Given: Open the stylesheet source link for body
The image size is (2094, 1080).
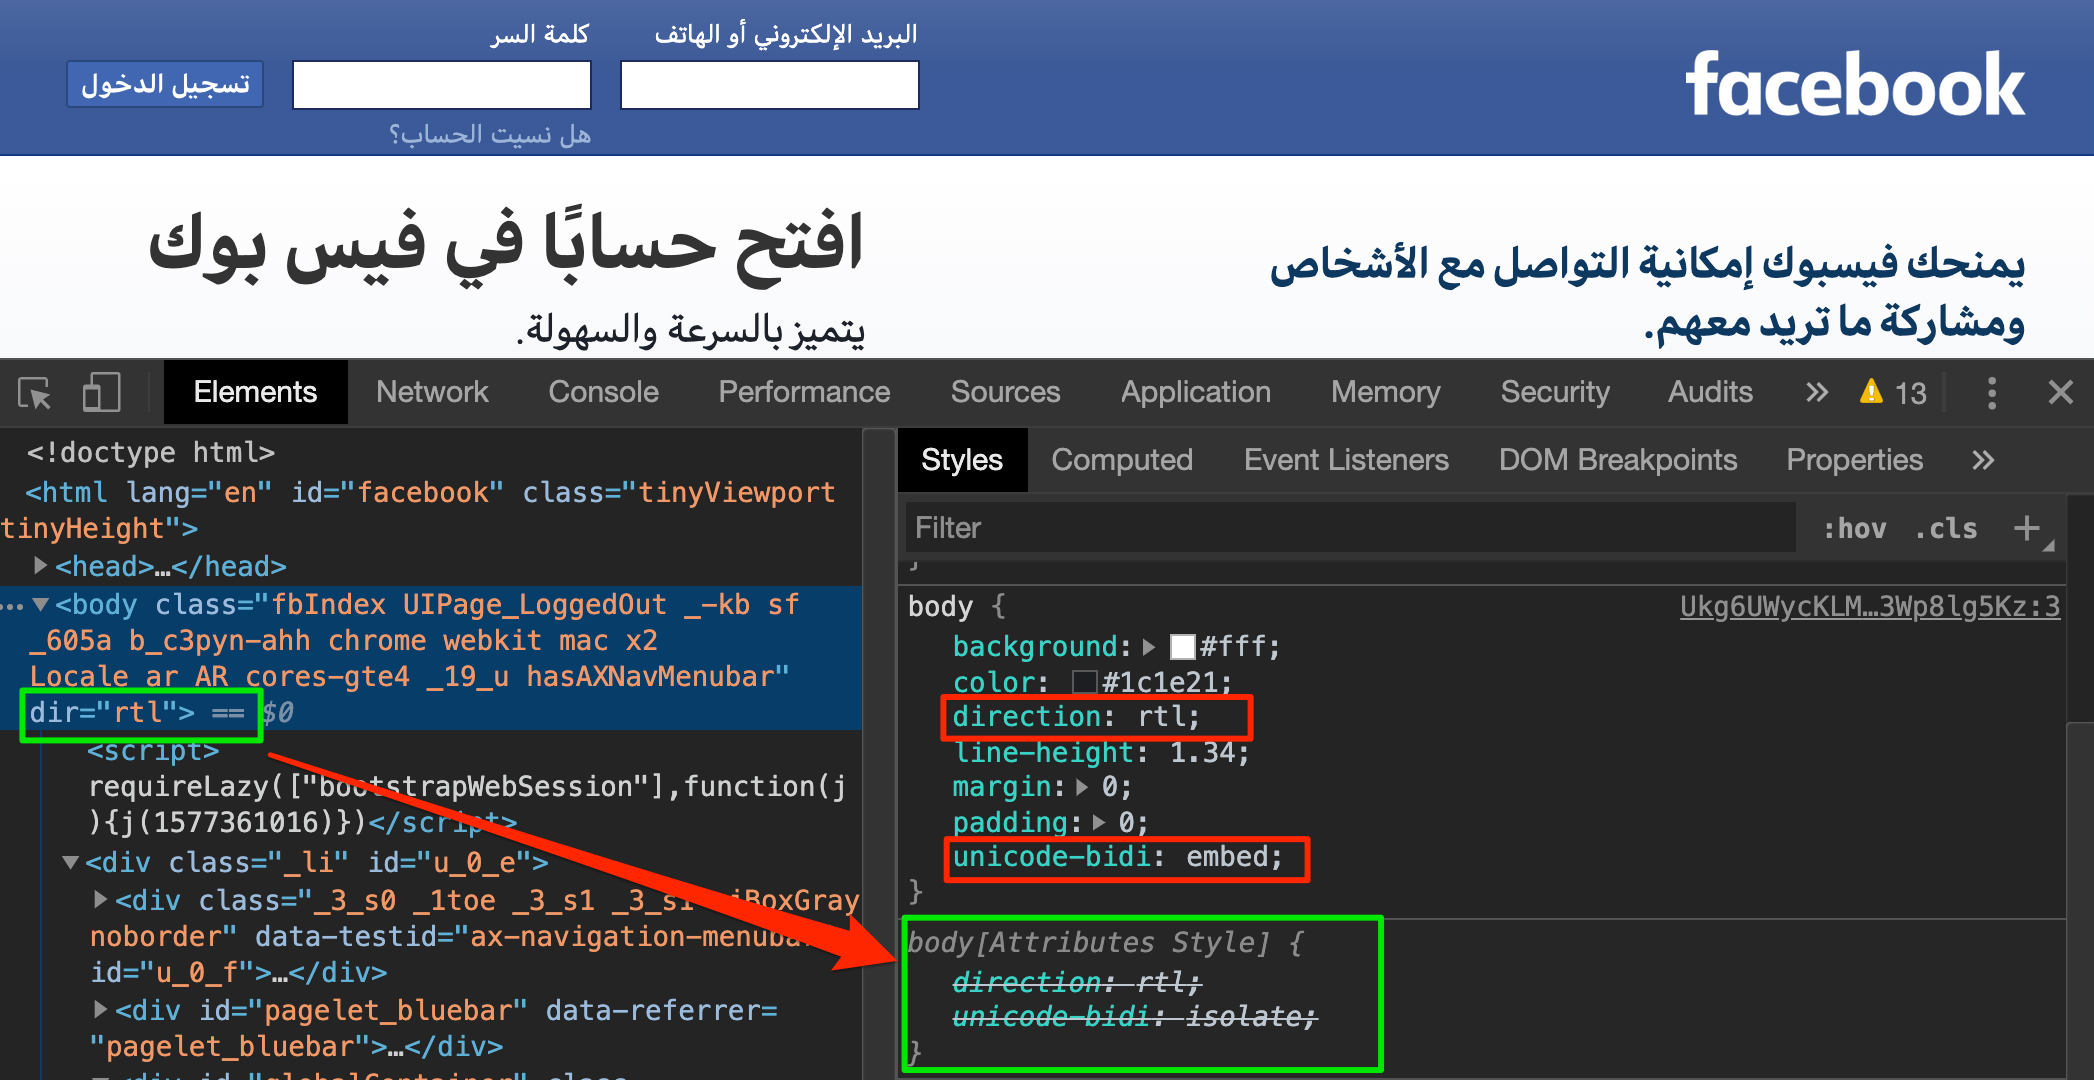Looking at the screenshot, I should (1869, 607).
